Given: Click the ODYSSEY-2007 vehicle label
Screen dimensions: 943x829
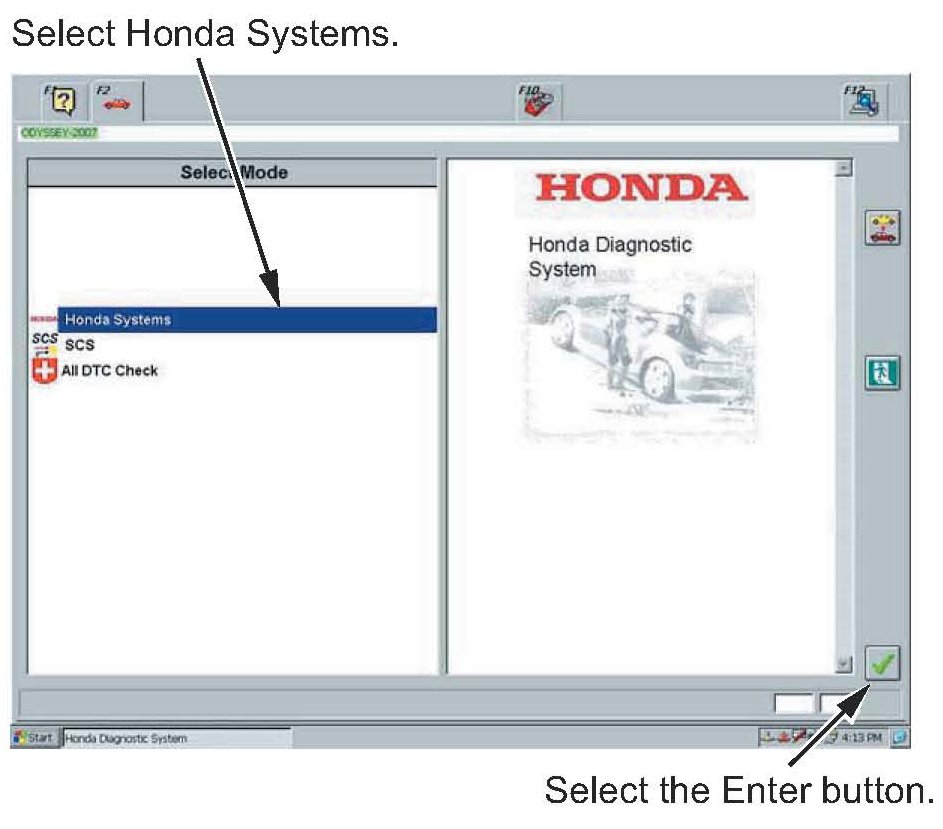Looking at the screenshot, I should (x=60, y=133).
